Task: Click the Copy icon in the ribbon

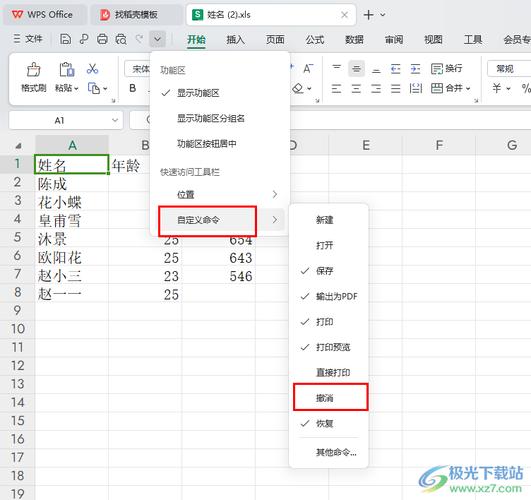Action: [93, 88]
